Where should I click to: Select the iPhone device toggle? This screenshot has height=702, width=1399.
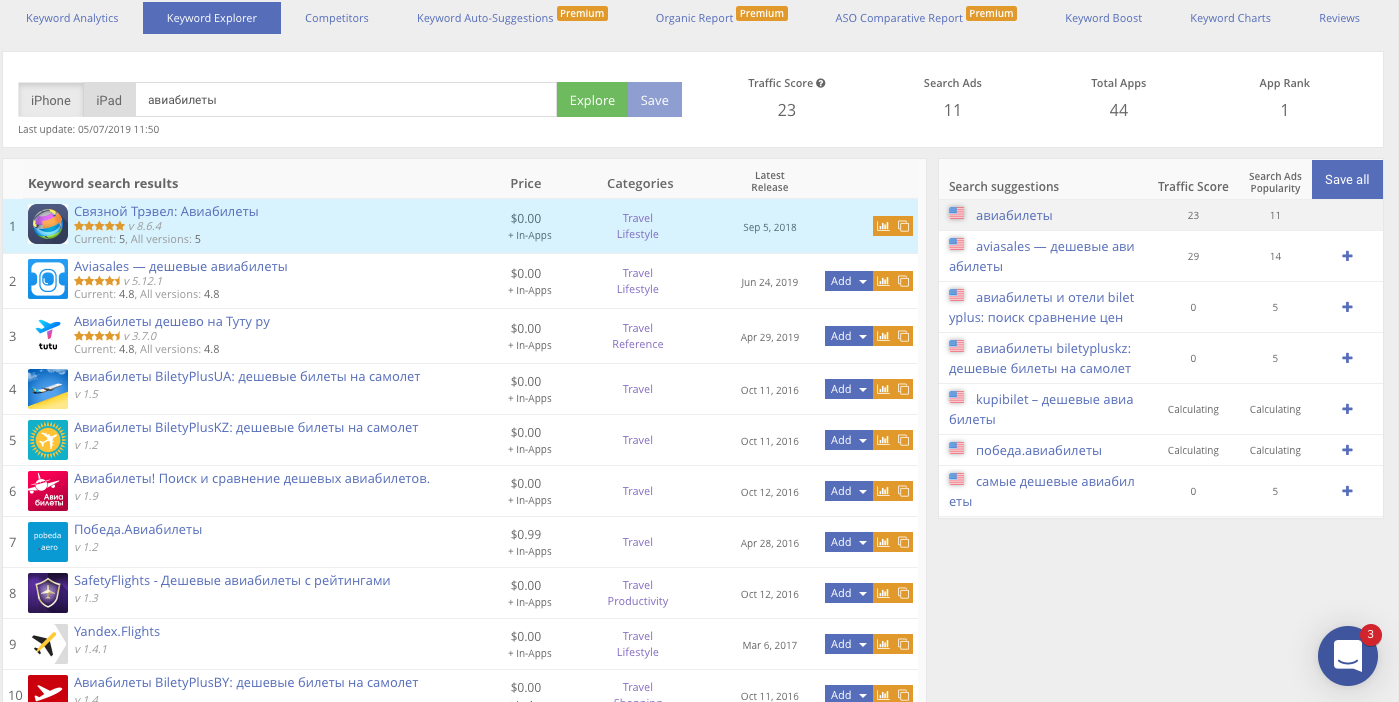[51, 100]
